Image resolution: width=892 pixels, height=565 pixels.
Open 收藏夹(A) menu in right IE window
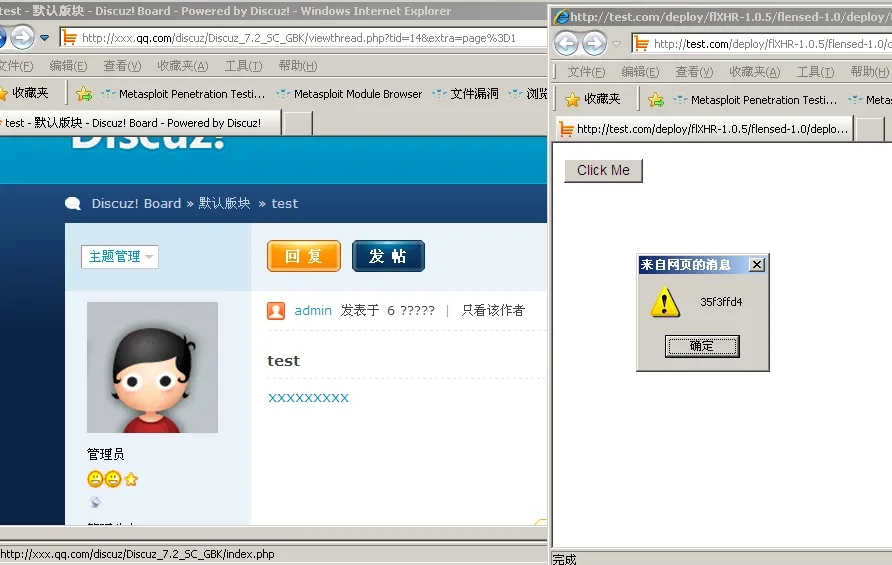(x=755, y=72)
